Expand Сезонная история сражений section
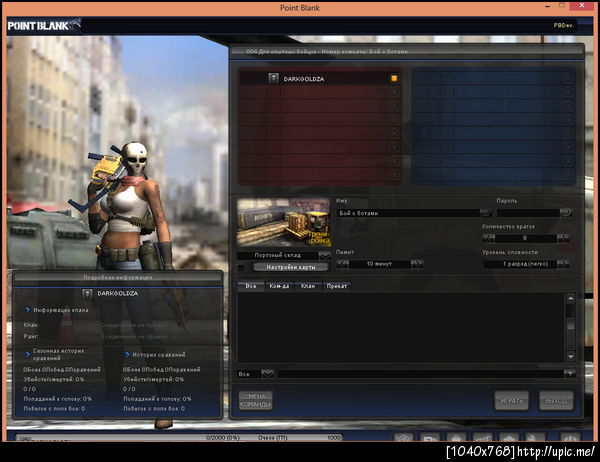The width and height of the screenshot is (600, 462). 28,354
